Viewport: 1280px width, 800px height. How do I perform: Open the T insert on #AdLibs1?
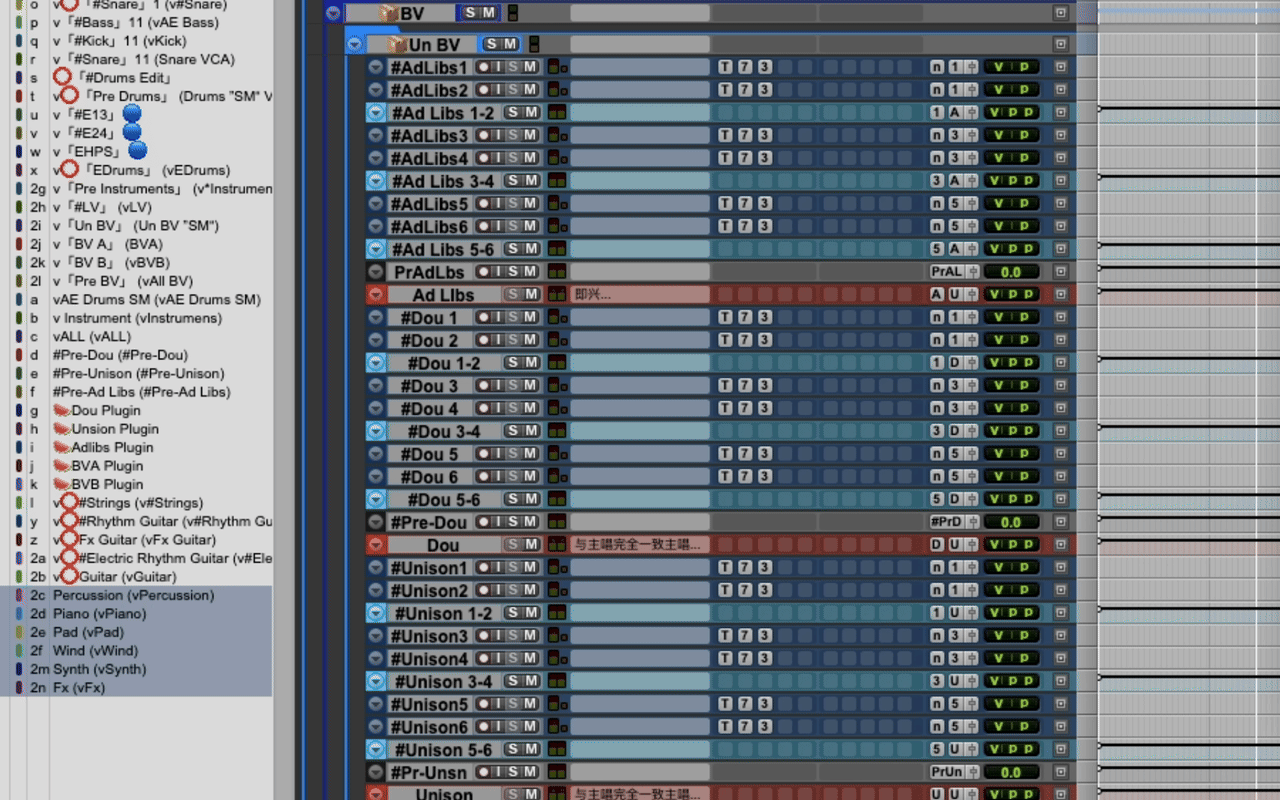[x=726, y=67]
